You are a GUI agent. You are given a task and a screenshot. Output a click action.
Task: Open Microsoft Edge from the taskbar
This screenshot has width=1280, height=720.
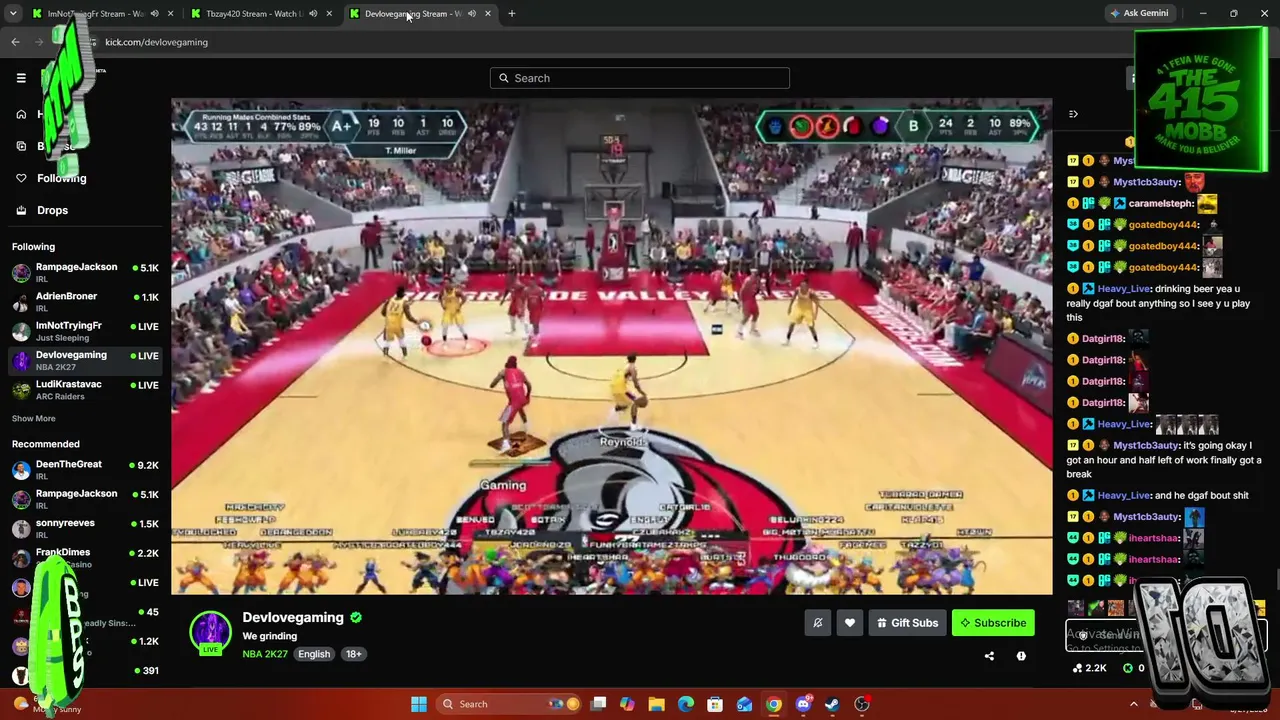(686, 704)
